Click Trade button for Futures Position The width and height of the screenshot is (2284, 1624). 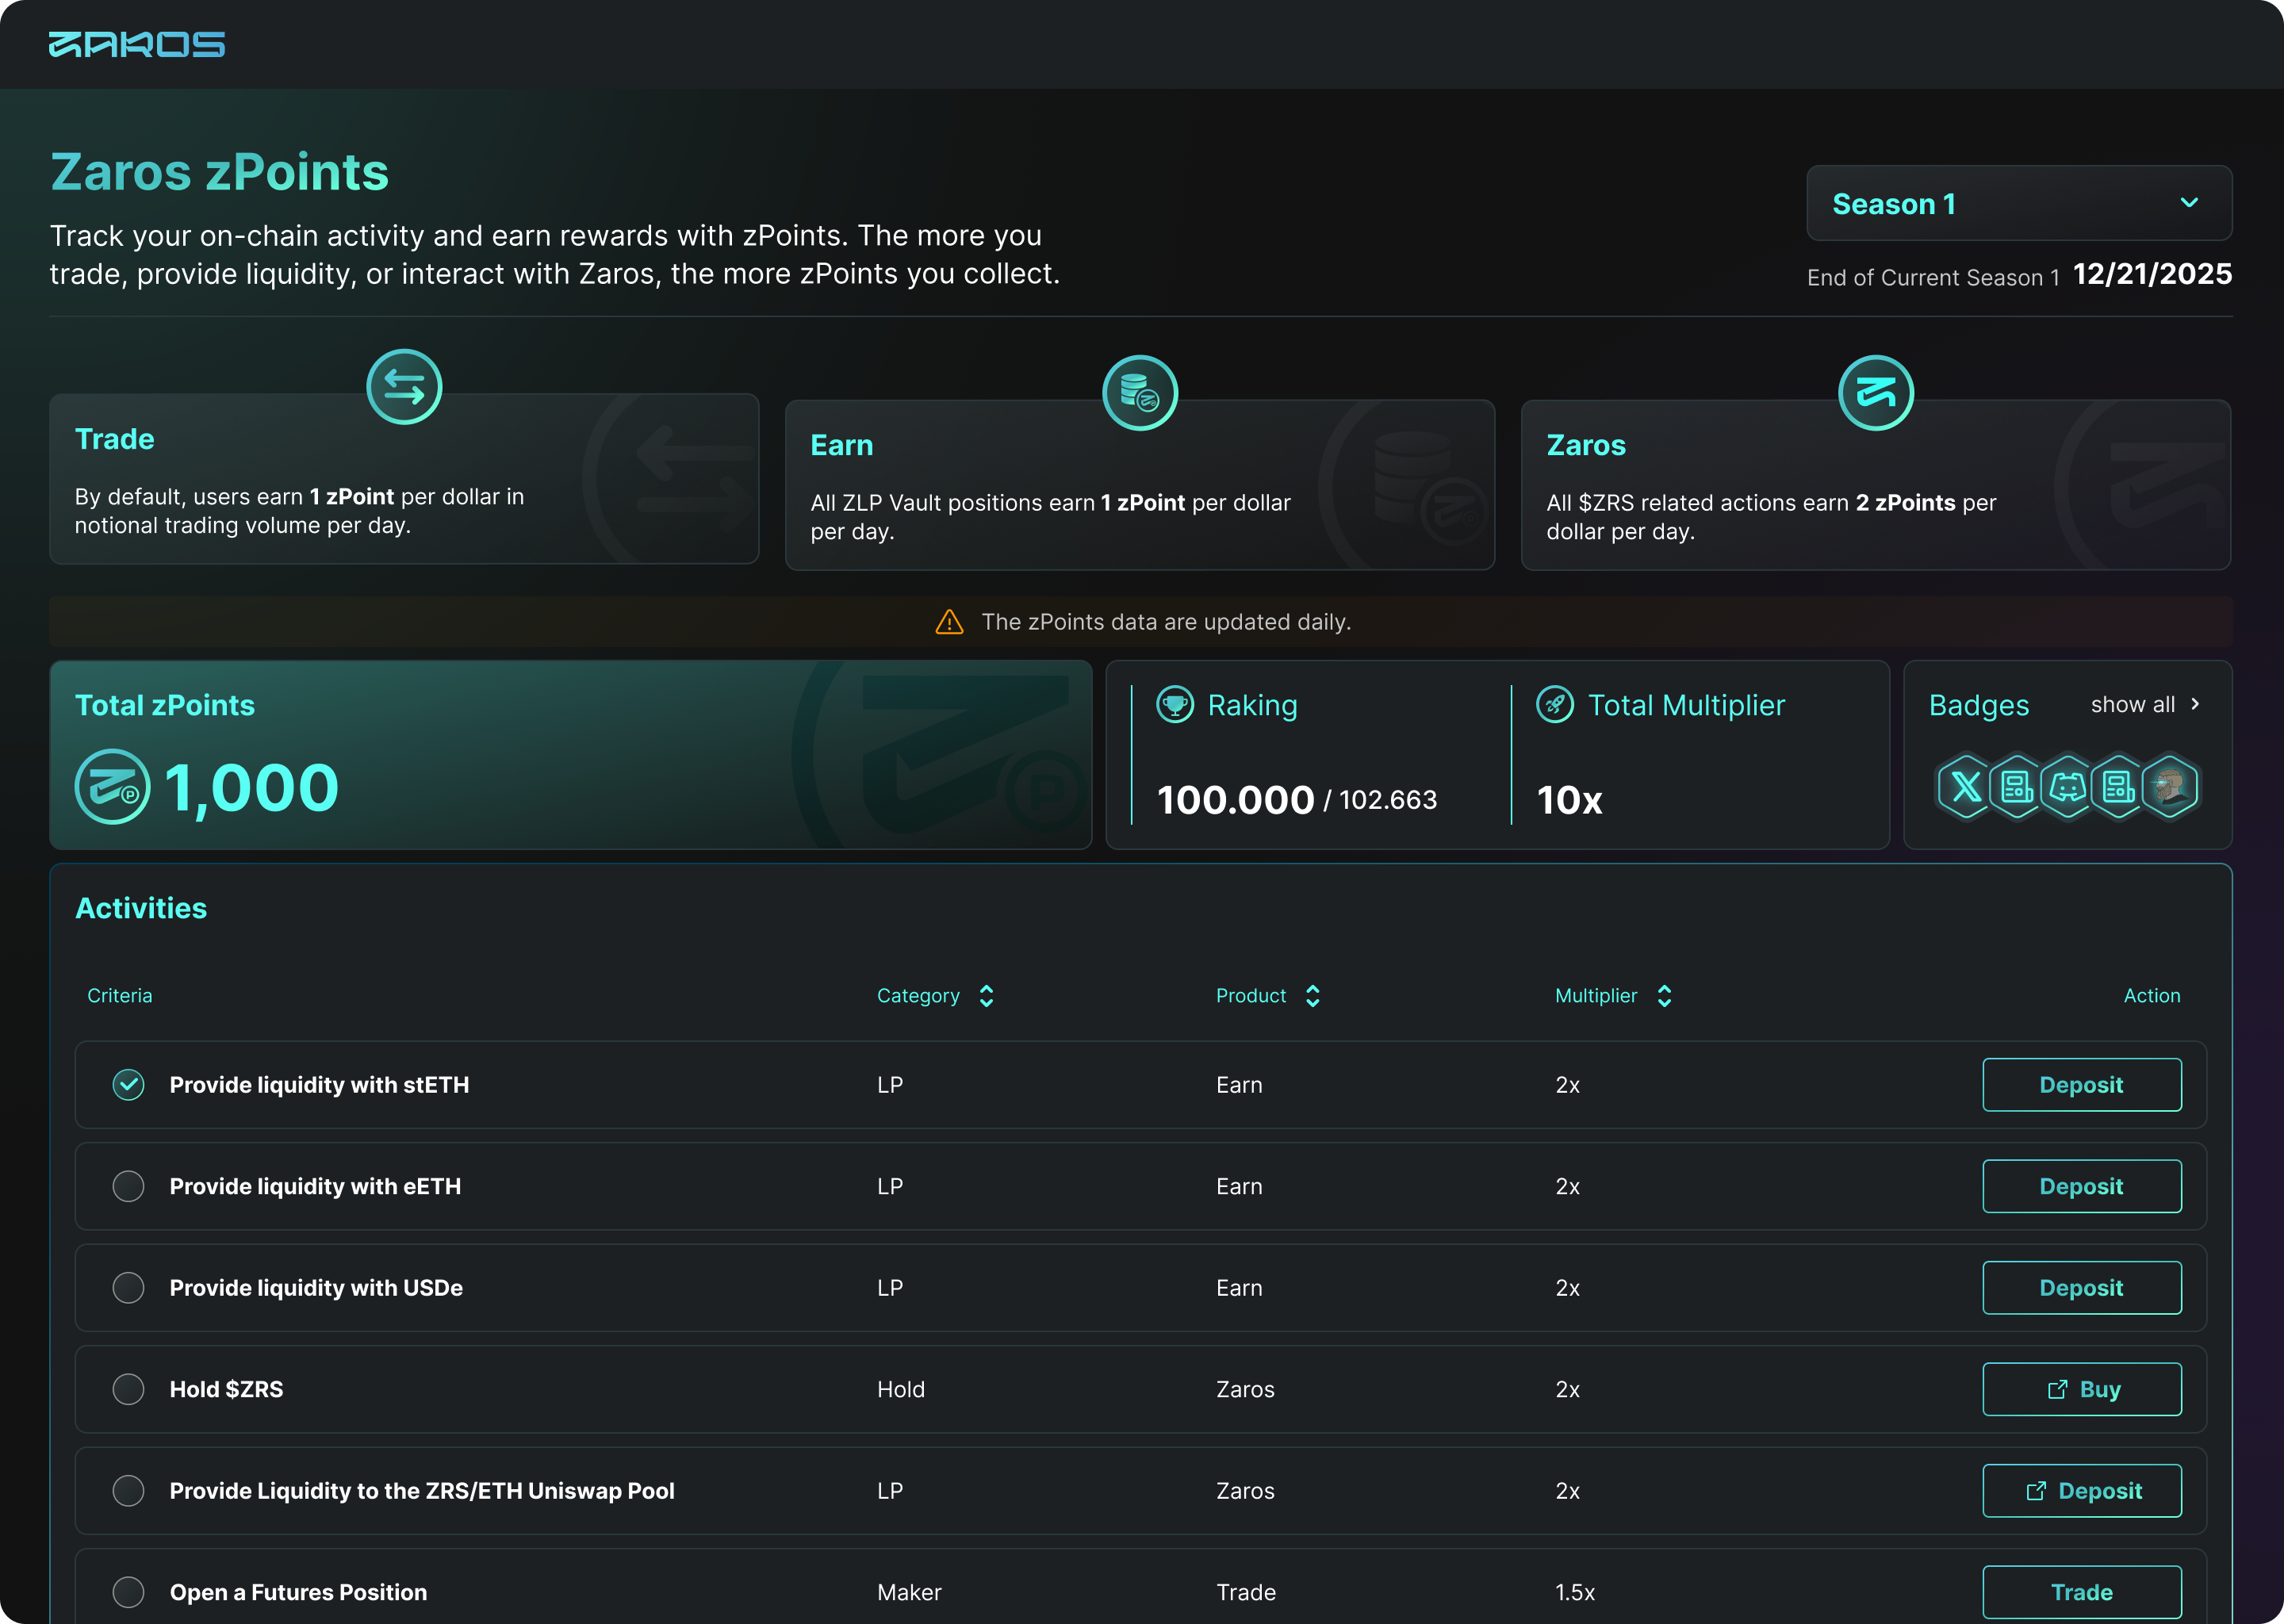pos(2081,1592)
